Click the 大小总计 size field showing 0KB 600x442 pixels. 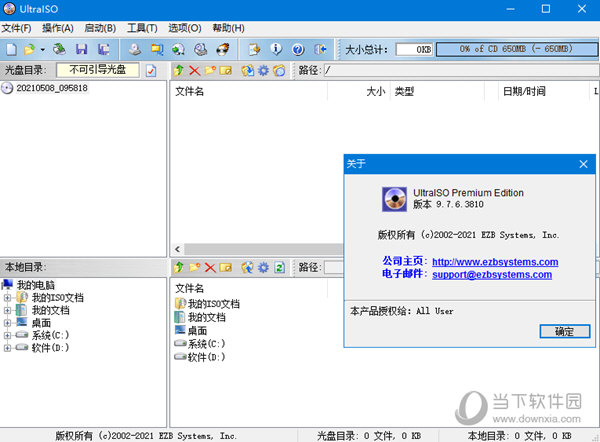pyautogui.click(x=414, y=49)
